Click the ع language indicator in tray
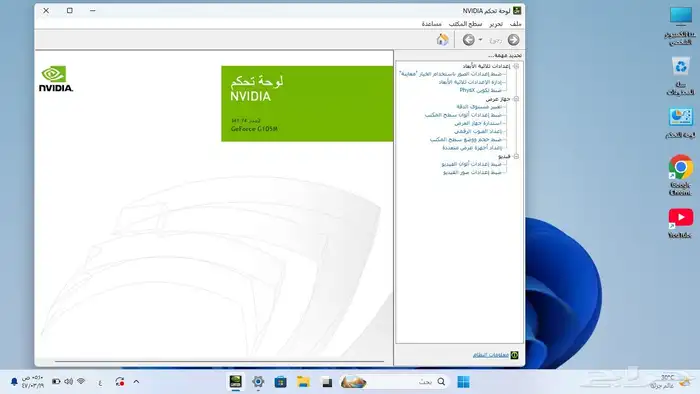This screenshot has width=700, height=394. point(100,382)
